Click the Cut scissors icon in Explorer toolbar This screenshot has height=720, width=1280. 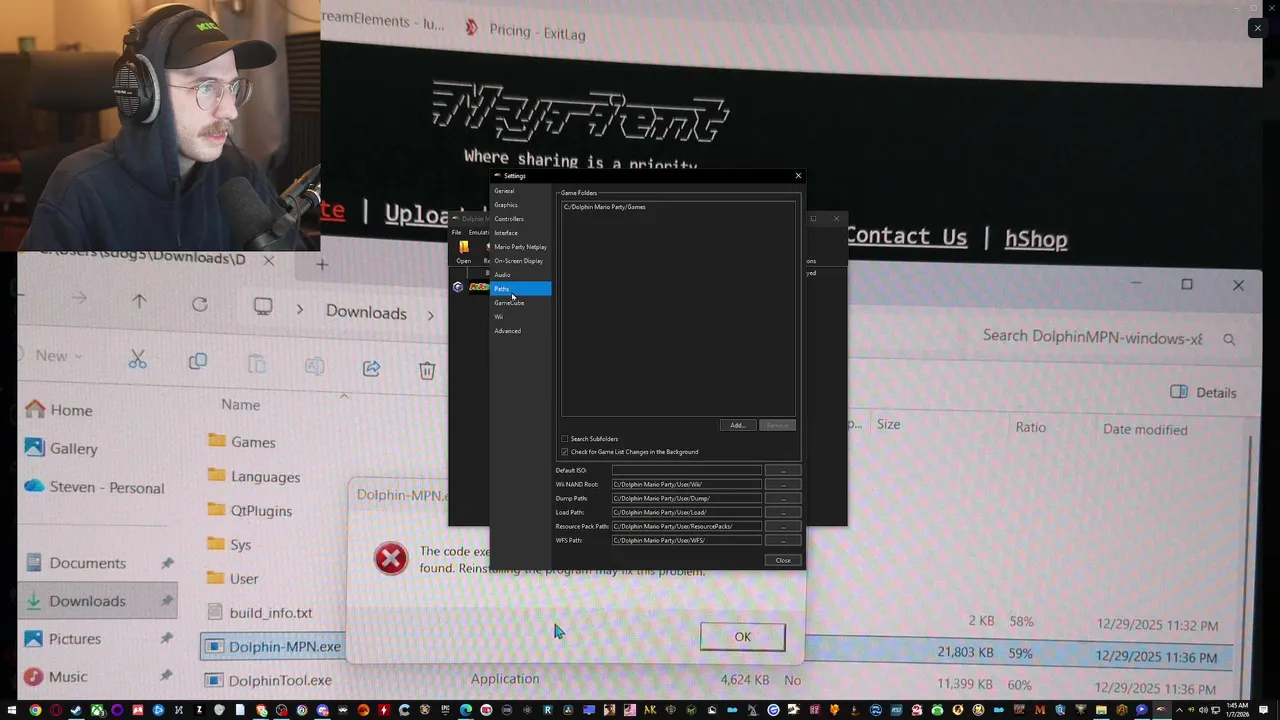[x=138, y=361]
